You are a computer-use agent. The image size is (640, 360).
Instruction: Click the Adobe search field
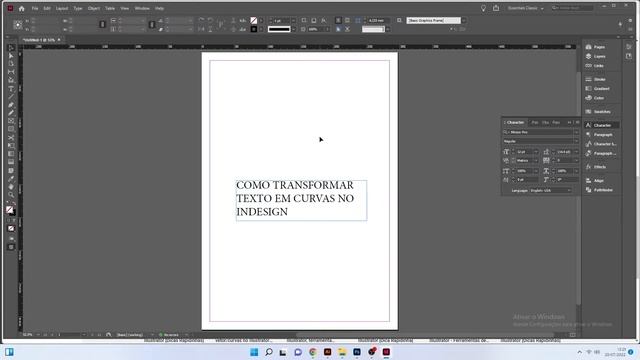pos(572,8)
